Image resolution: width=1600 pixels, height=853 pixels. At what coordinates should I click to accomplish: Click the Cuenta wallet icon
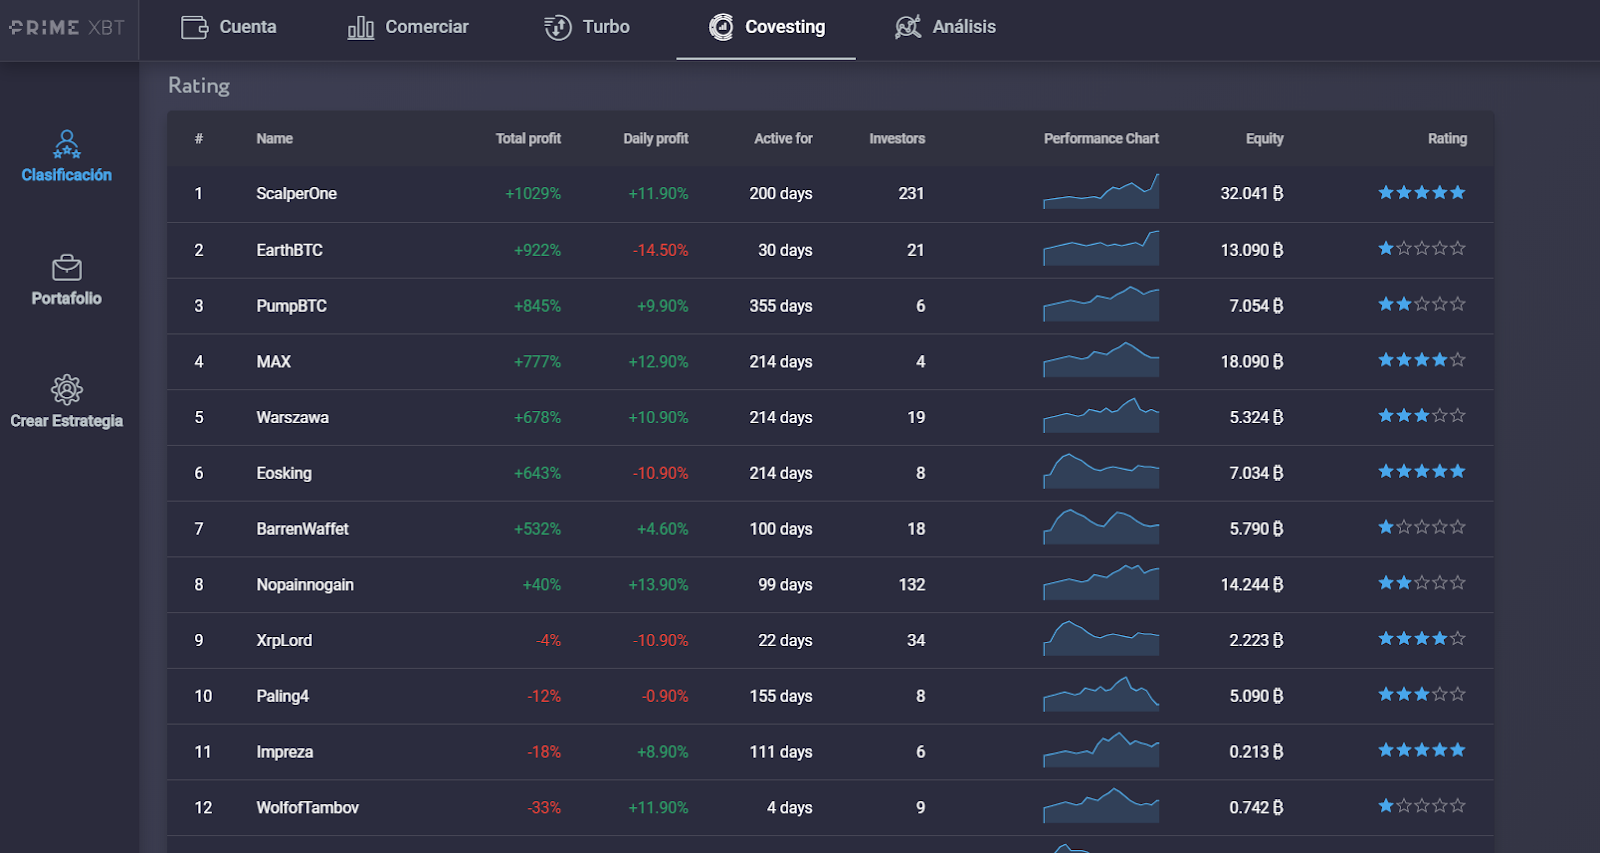(x=194, y=27)
